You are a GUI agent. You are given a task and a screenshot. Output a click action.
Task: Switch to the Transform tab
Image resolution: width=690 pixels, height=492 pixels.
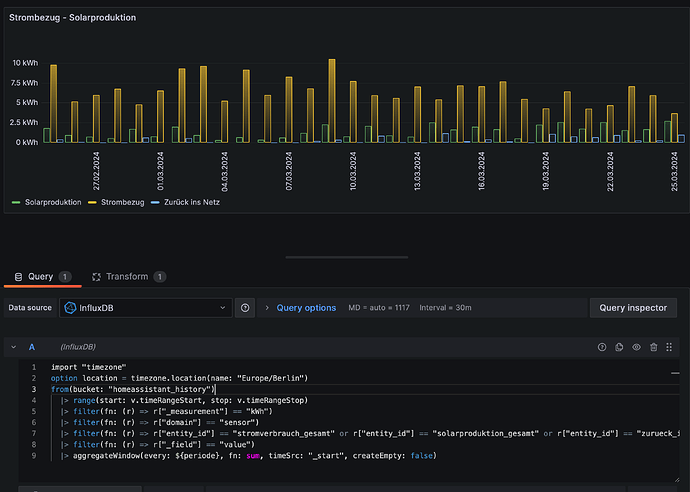(x=129, y=277)
